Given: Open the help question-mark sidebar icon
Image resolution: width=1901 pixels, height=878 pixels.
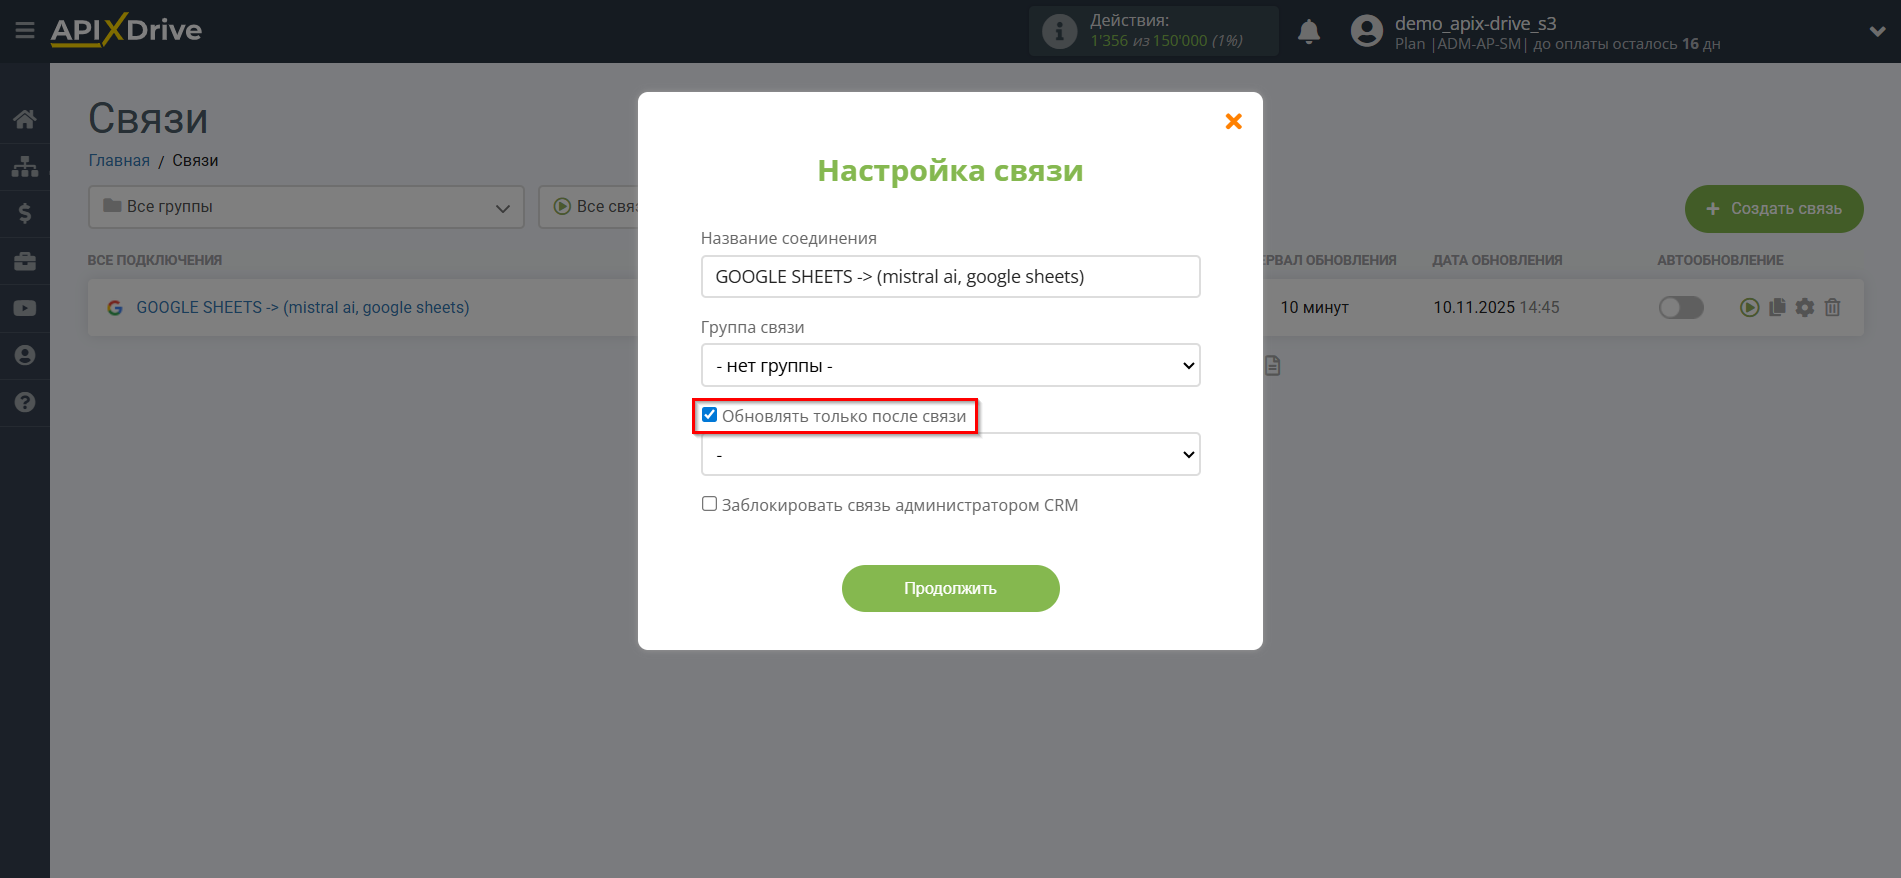Looking at the screenshot, I should tap(25, 402).
